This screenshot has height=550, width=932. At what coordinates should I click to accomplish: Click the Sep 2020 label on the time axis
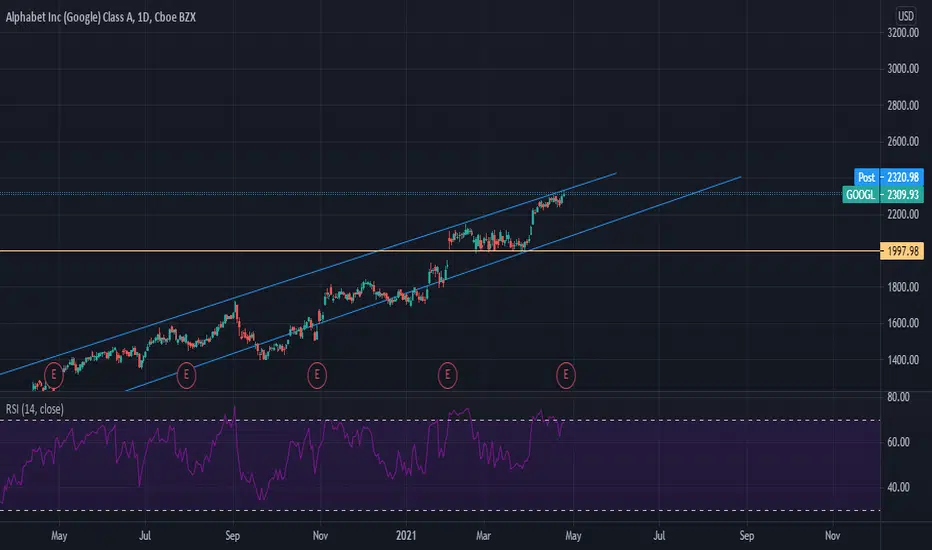[232, 536]
